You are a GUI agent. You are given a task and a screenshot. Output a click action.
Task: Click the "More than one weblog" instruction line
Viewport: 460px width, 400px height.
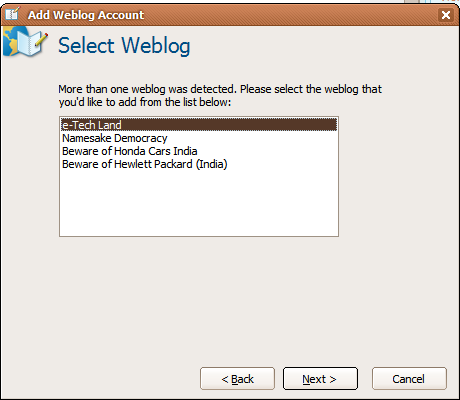coord(220,89)
